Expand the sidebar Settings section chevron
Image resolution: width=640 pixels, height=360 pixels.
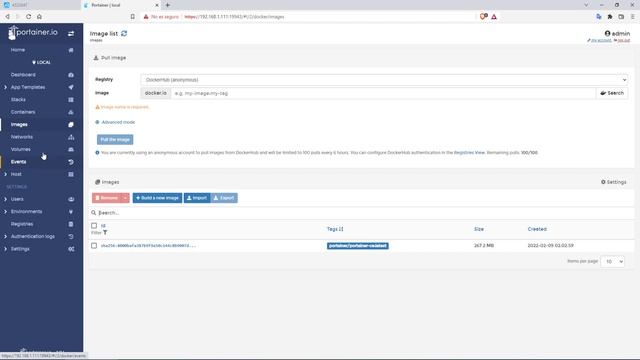point(5,249)
